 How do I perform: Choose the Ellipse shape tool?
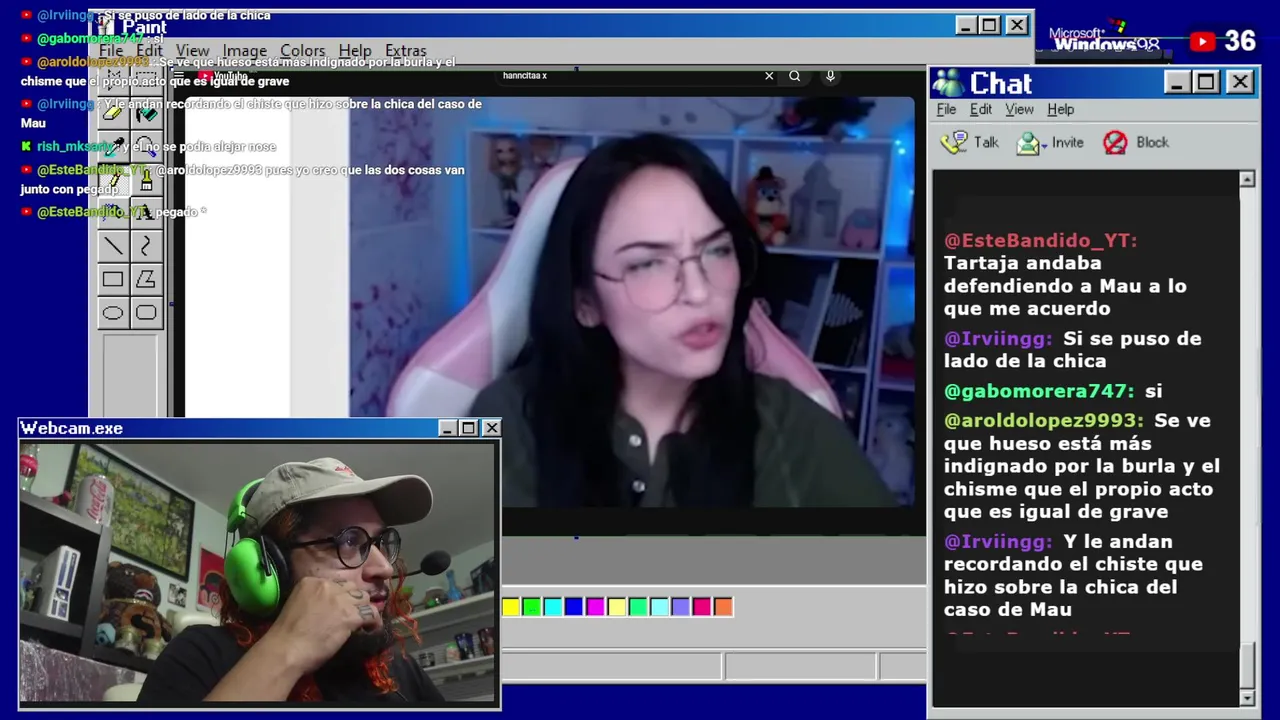click(113, 313)
